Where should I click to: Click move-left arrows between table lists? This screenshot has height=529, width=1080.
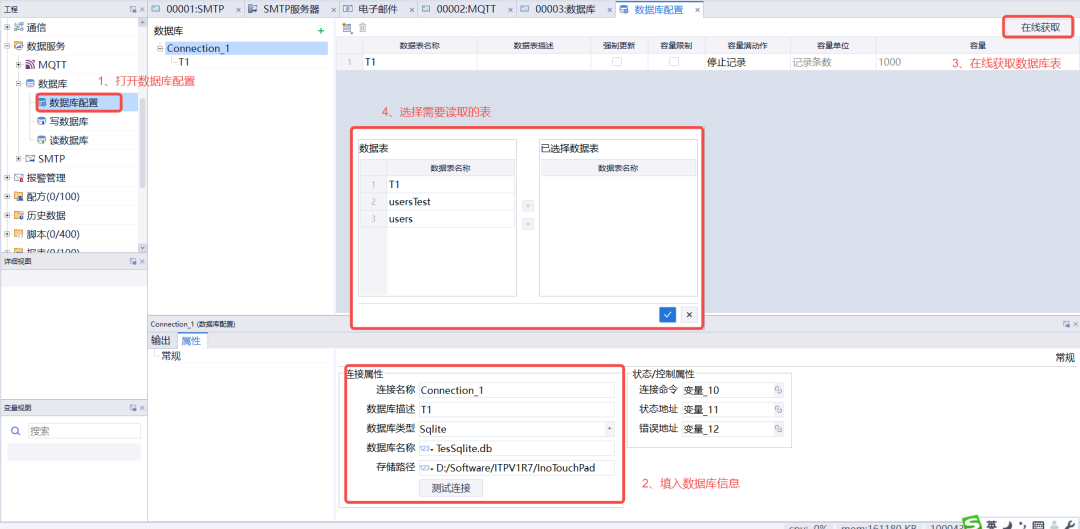528,224
